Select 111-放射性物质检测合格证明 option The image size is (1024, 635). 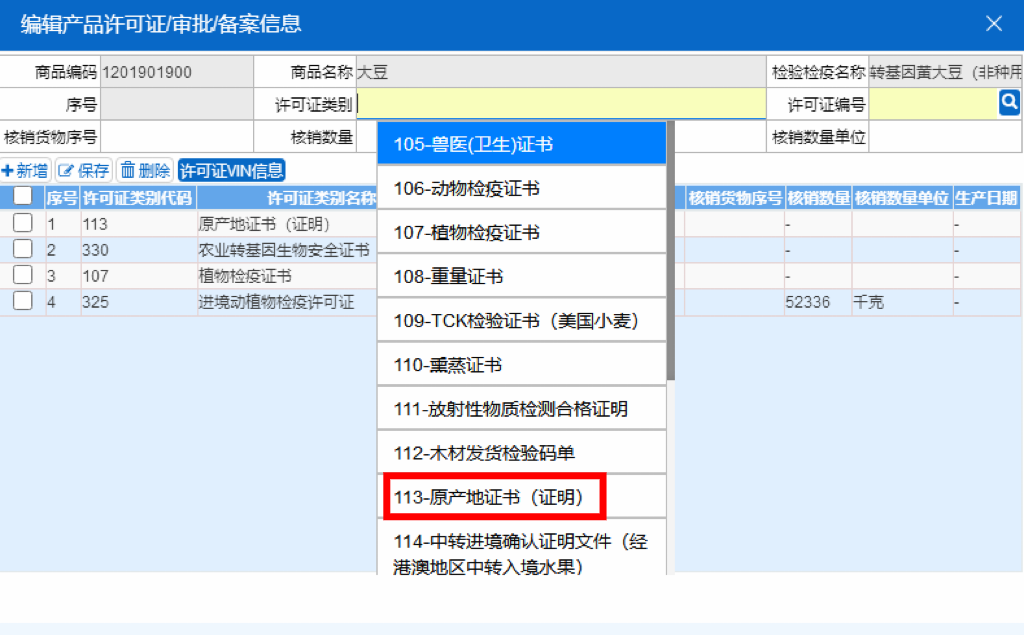pyautogui.click(x=521, y=407)
